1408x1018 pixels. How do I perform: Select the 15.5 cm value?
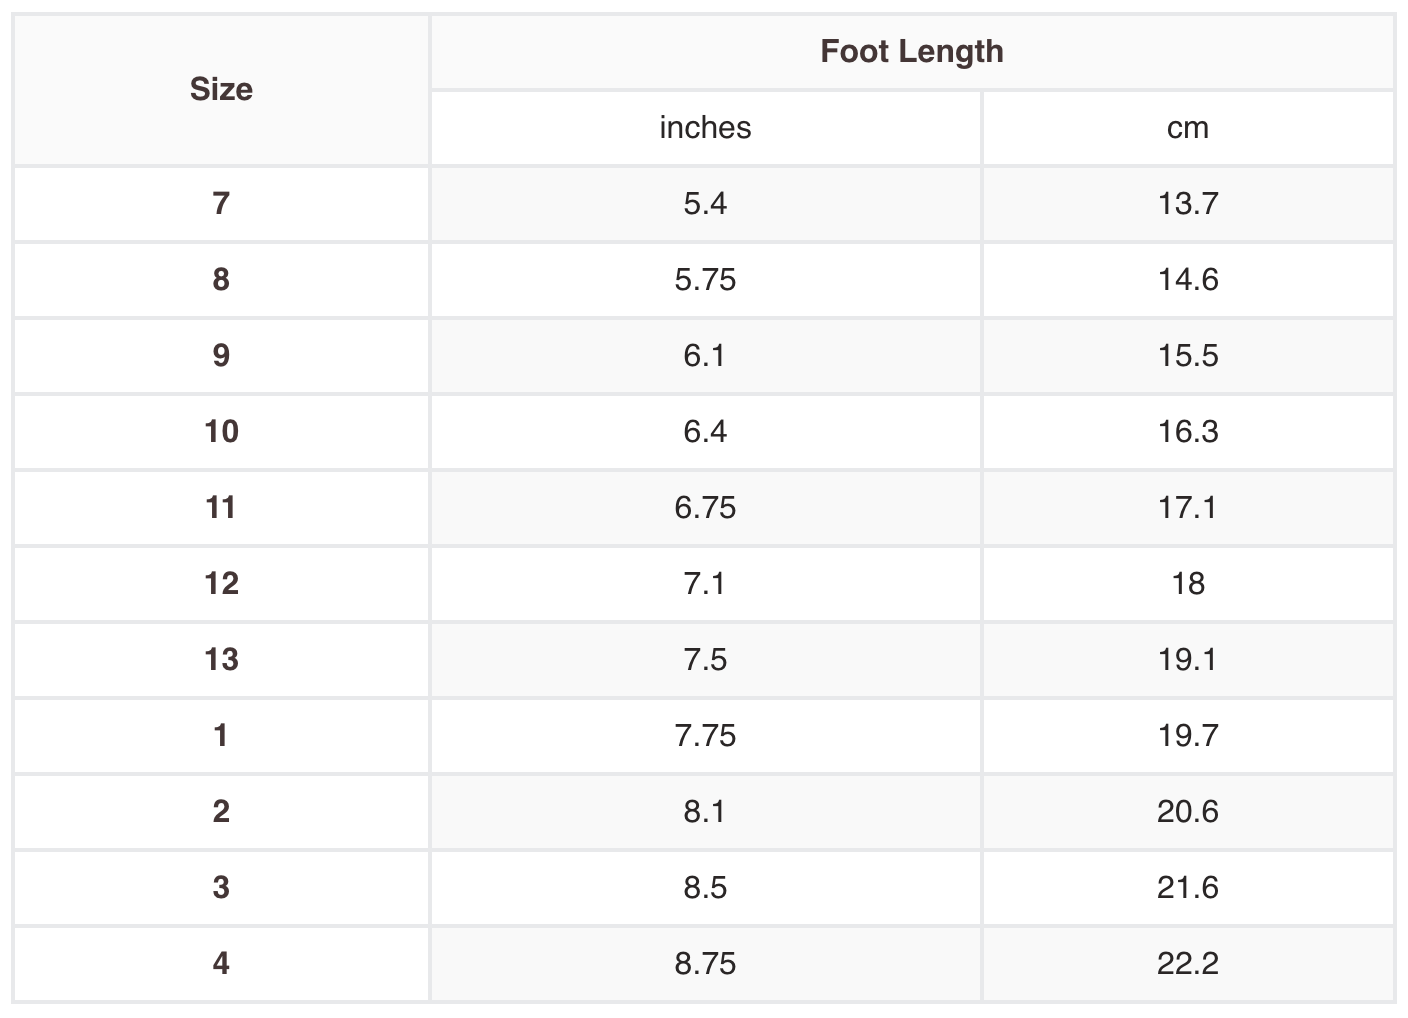pyautogui.click(x=1187, y=356)
